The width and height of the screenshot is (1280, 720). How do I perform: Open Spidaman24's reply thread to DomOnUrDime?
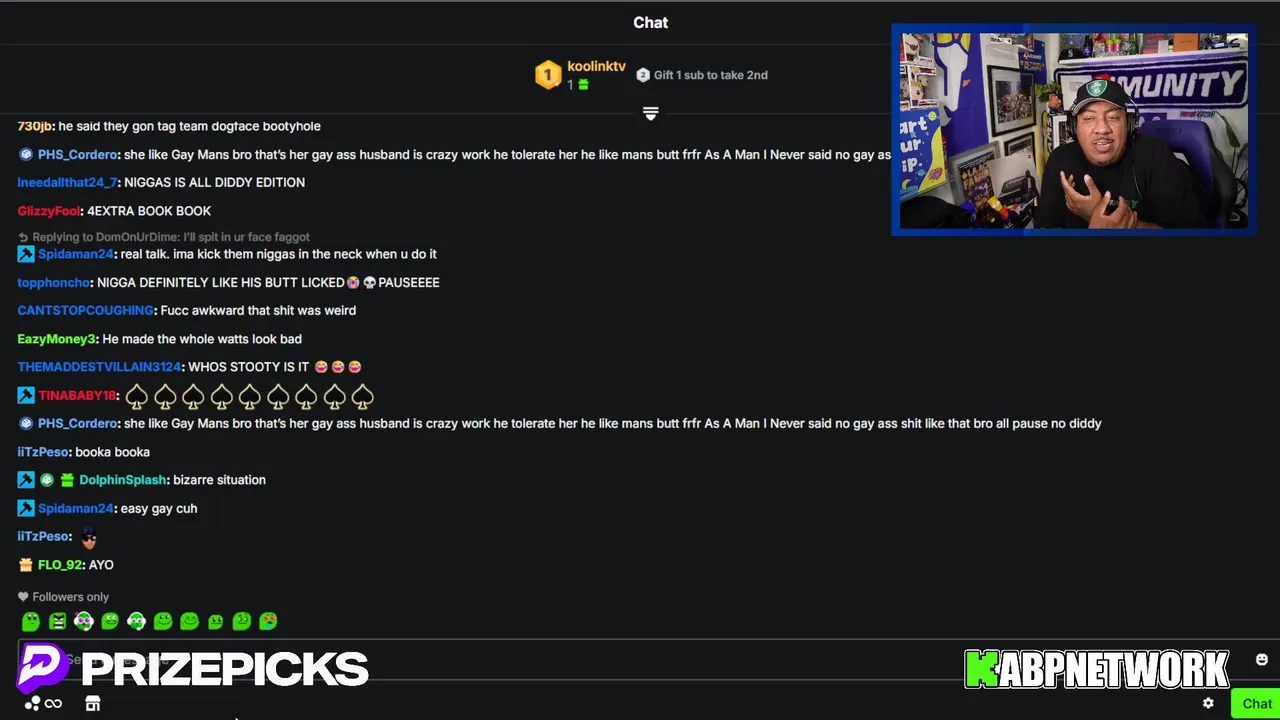(x=164, y=237)
